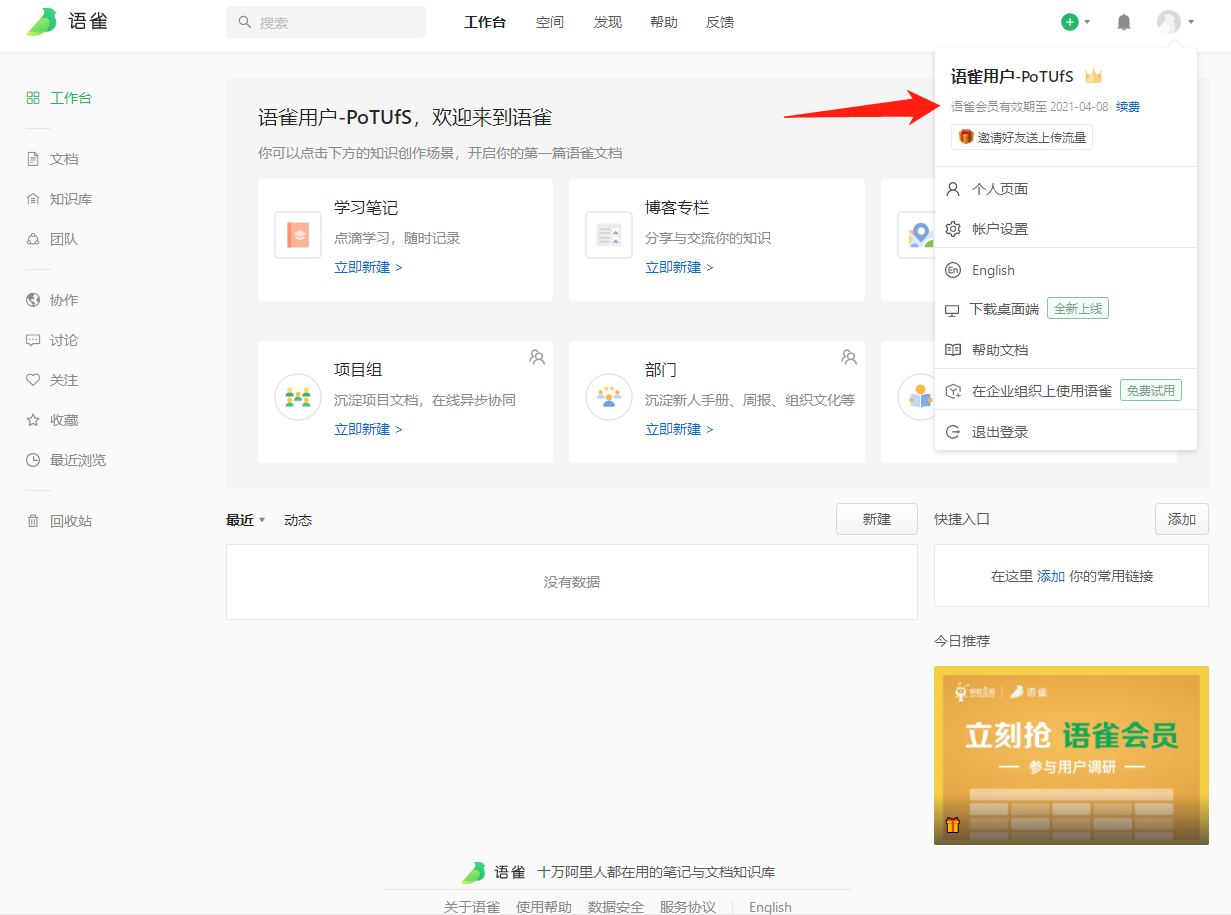Click the team icon on the 部门 card corner
Screen dimensions: 1231x915
(849, 356)
